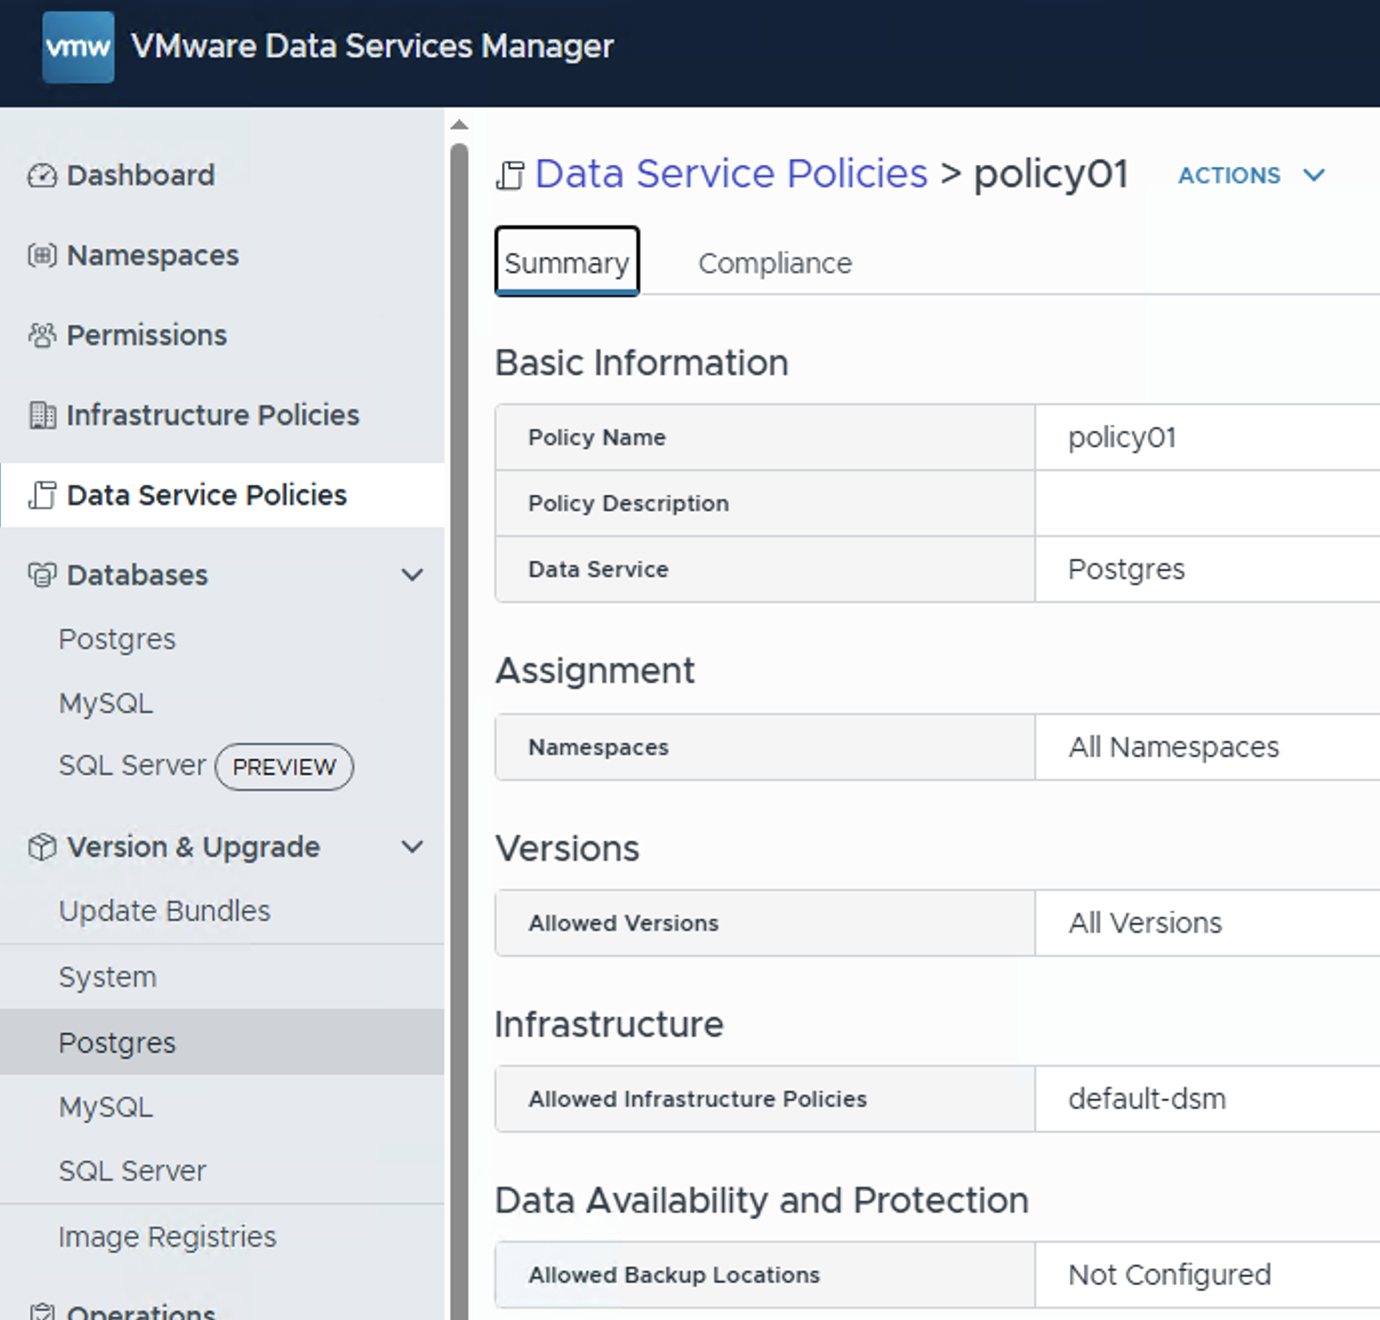This screenshot has width=1380, height=1320.
Task: Open Image Registries in sidebar
Action: [167, 1237]
